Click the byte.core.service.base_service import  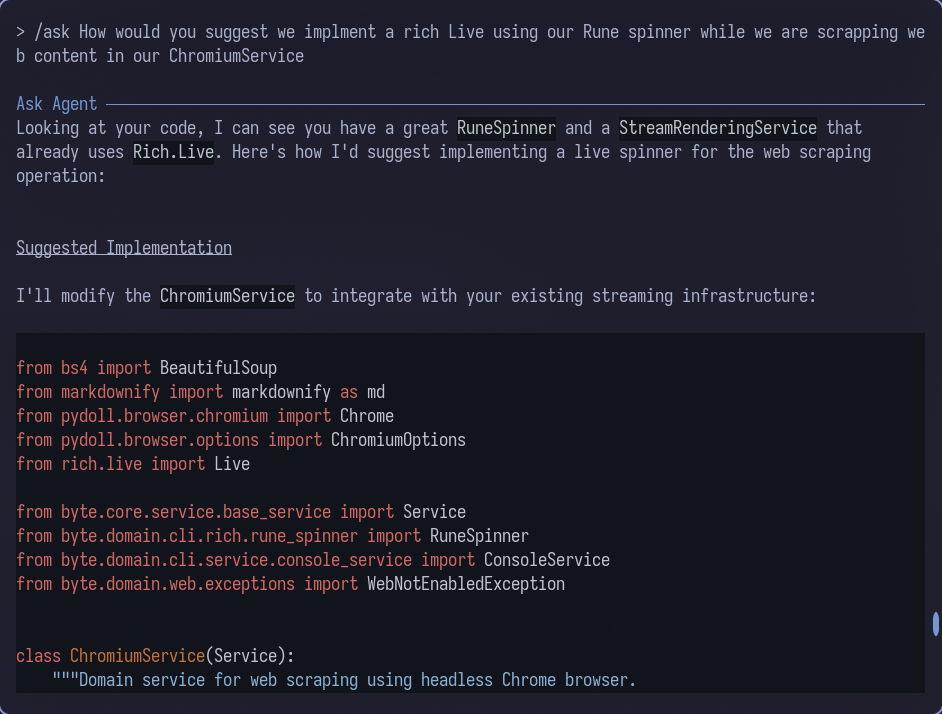[x=240, y=512]
